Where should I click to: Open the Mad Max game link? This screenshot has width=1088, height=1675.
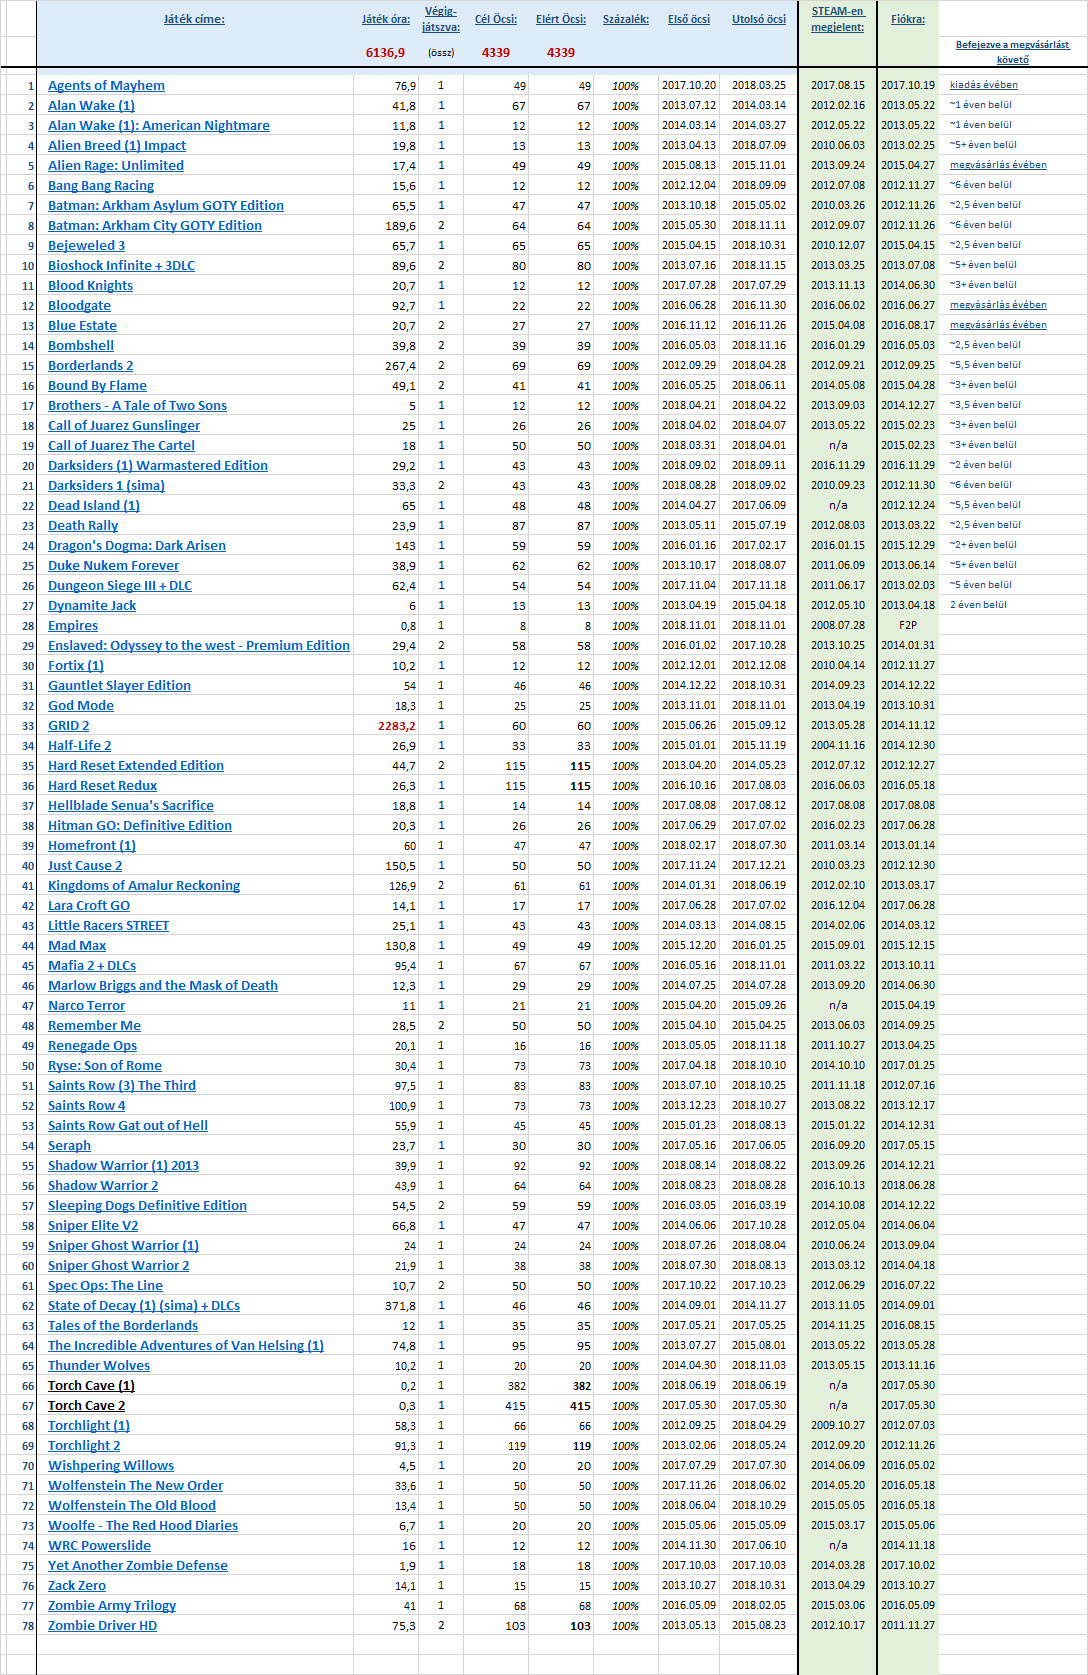[x=76, y=946]
